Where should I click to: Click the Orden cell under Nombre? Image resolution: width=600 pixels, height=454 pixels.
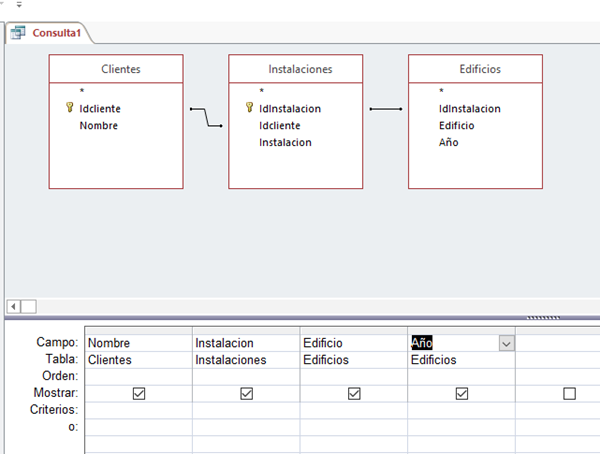(139, 377)
